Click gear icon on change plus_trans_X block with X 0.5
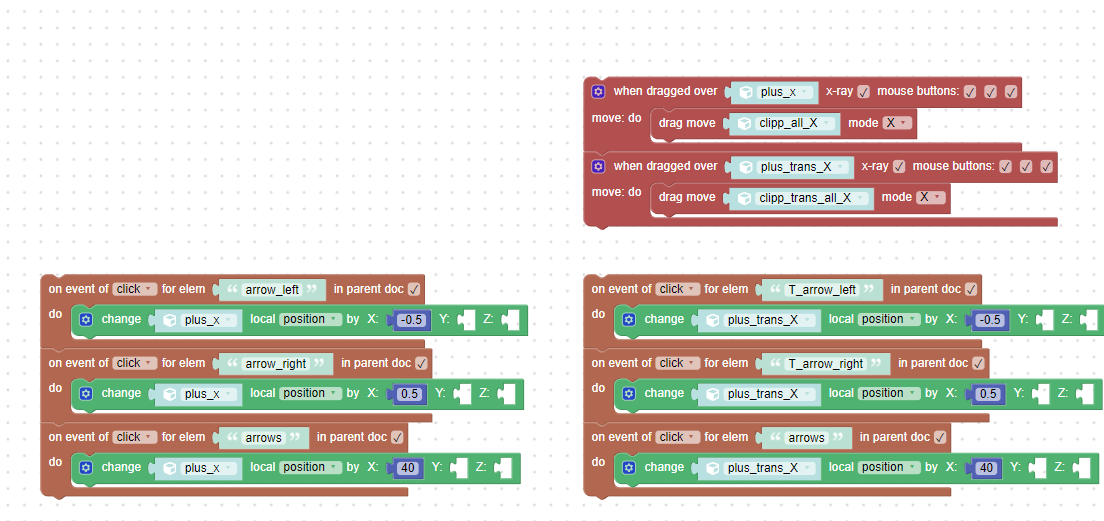 pyautogui.click(x=629, y=394)
